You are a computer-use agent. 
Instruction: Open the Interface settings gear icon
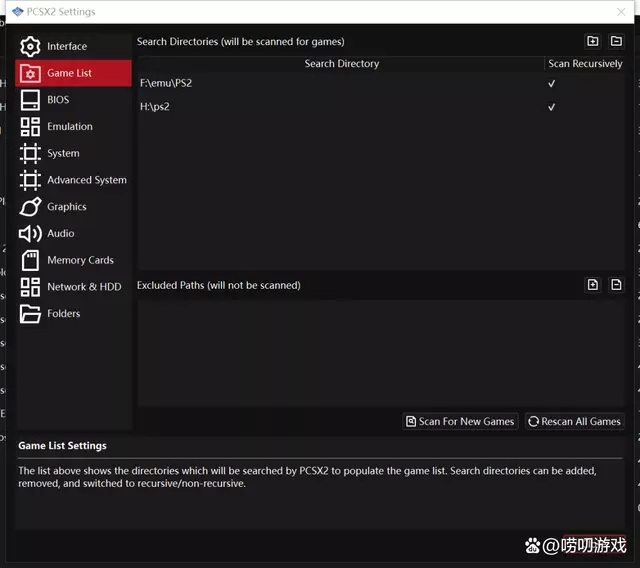[x=30, y=47]
